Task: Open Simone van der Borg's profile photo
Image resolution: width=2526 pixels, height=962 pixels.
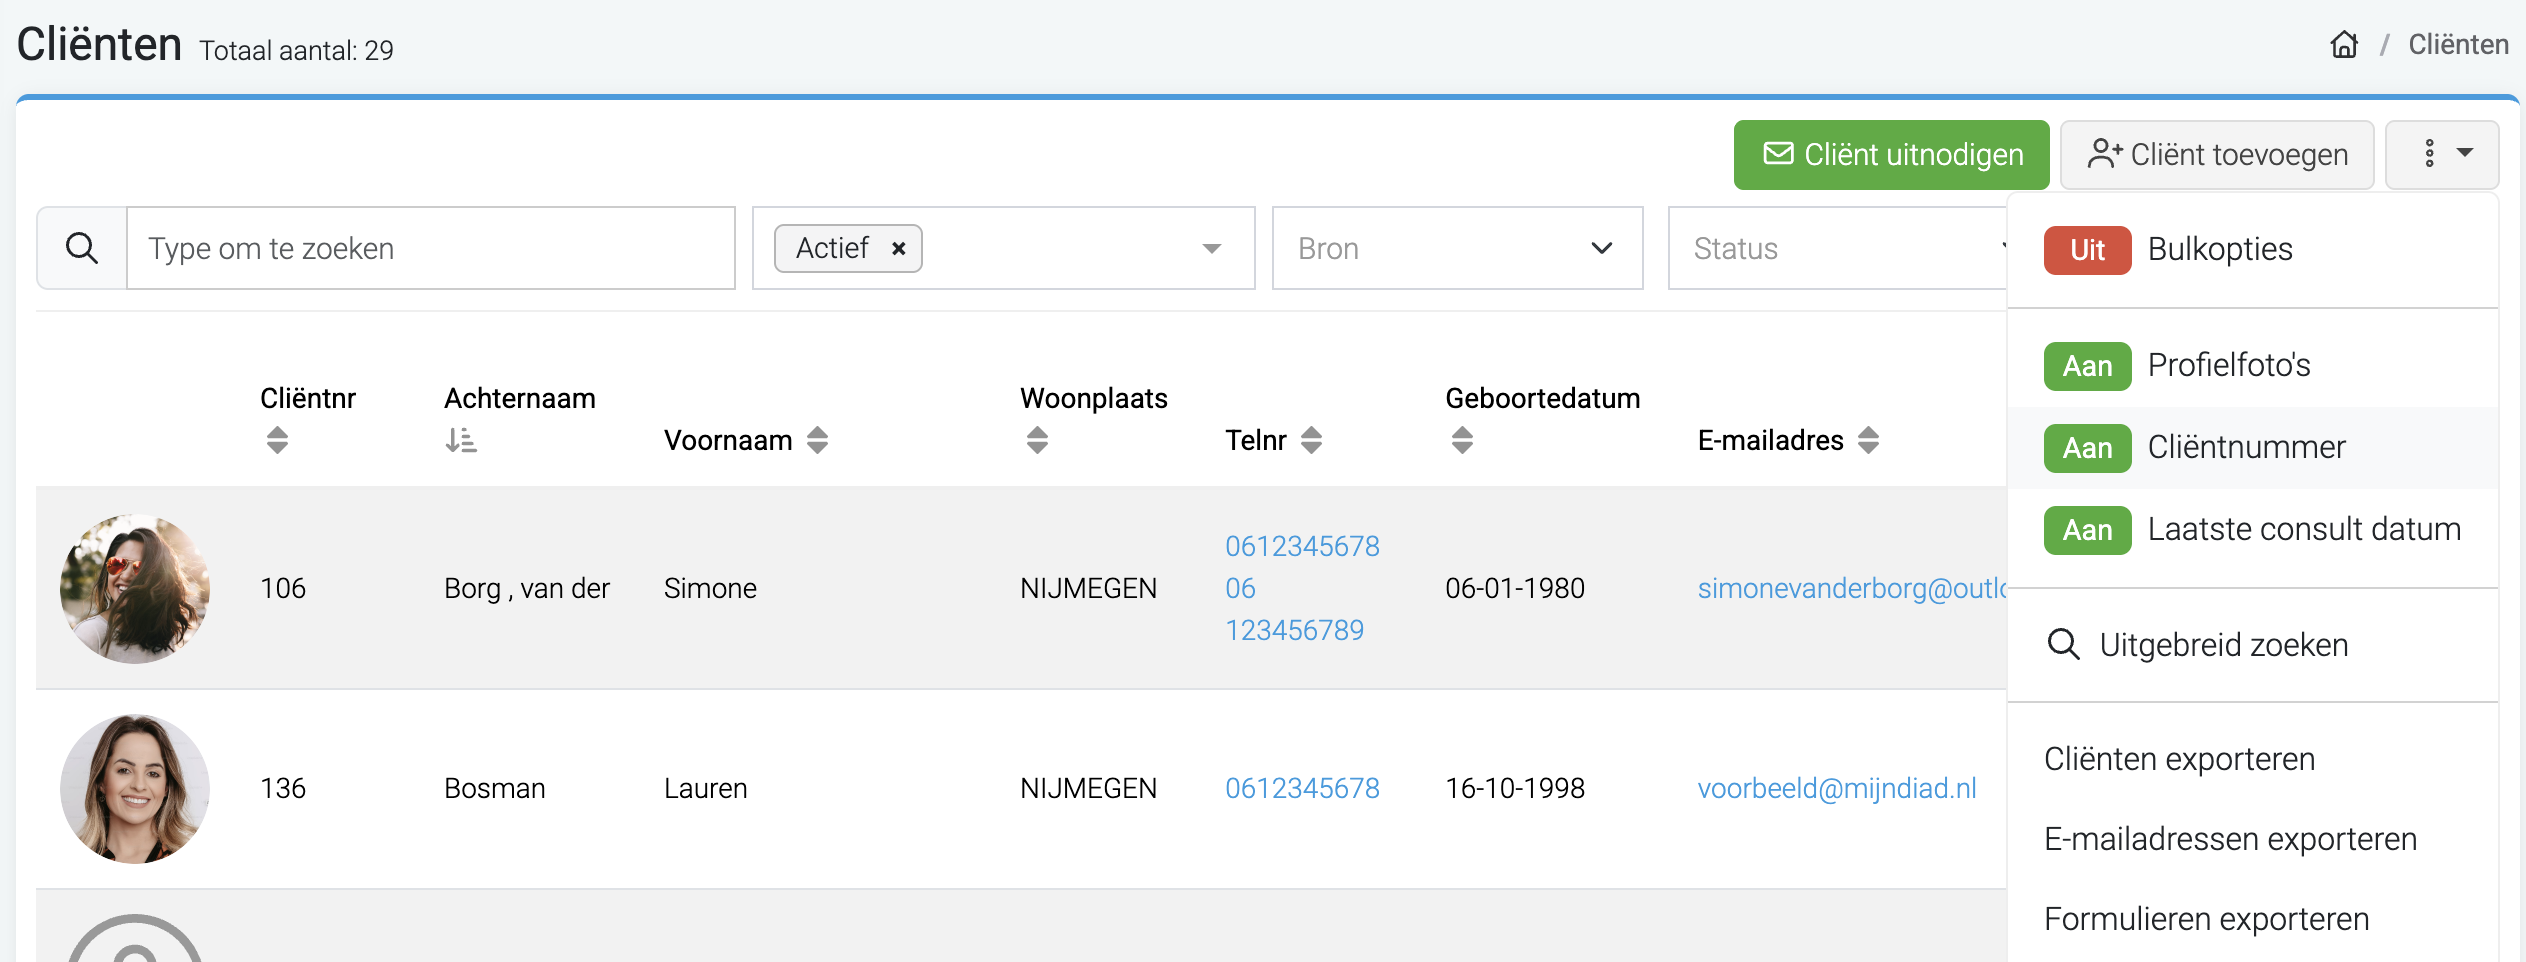Action: coord(135,588)
